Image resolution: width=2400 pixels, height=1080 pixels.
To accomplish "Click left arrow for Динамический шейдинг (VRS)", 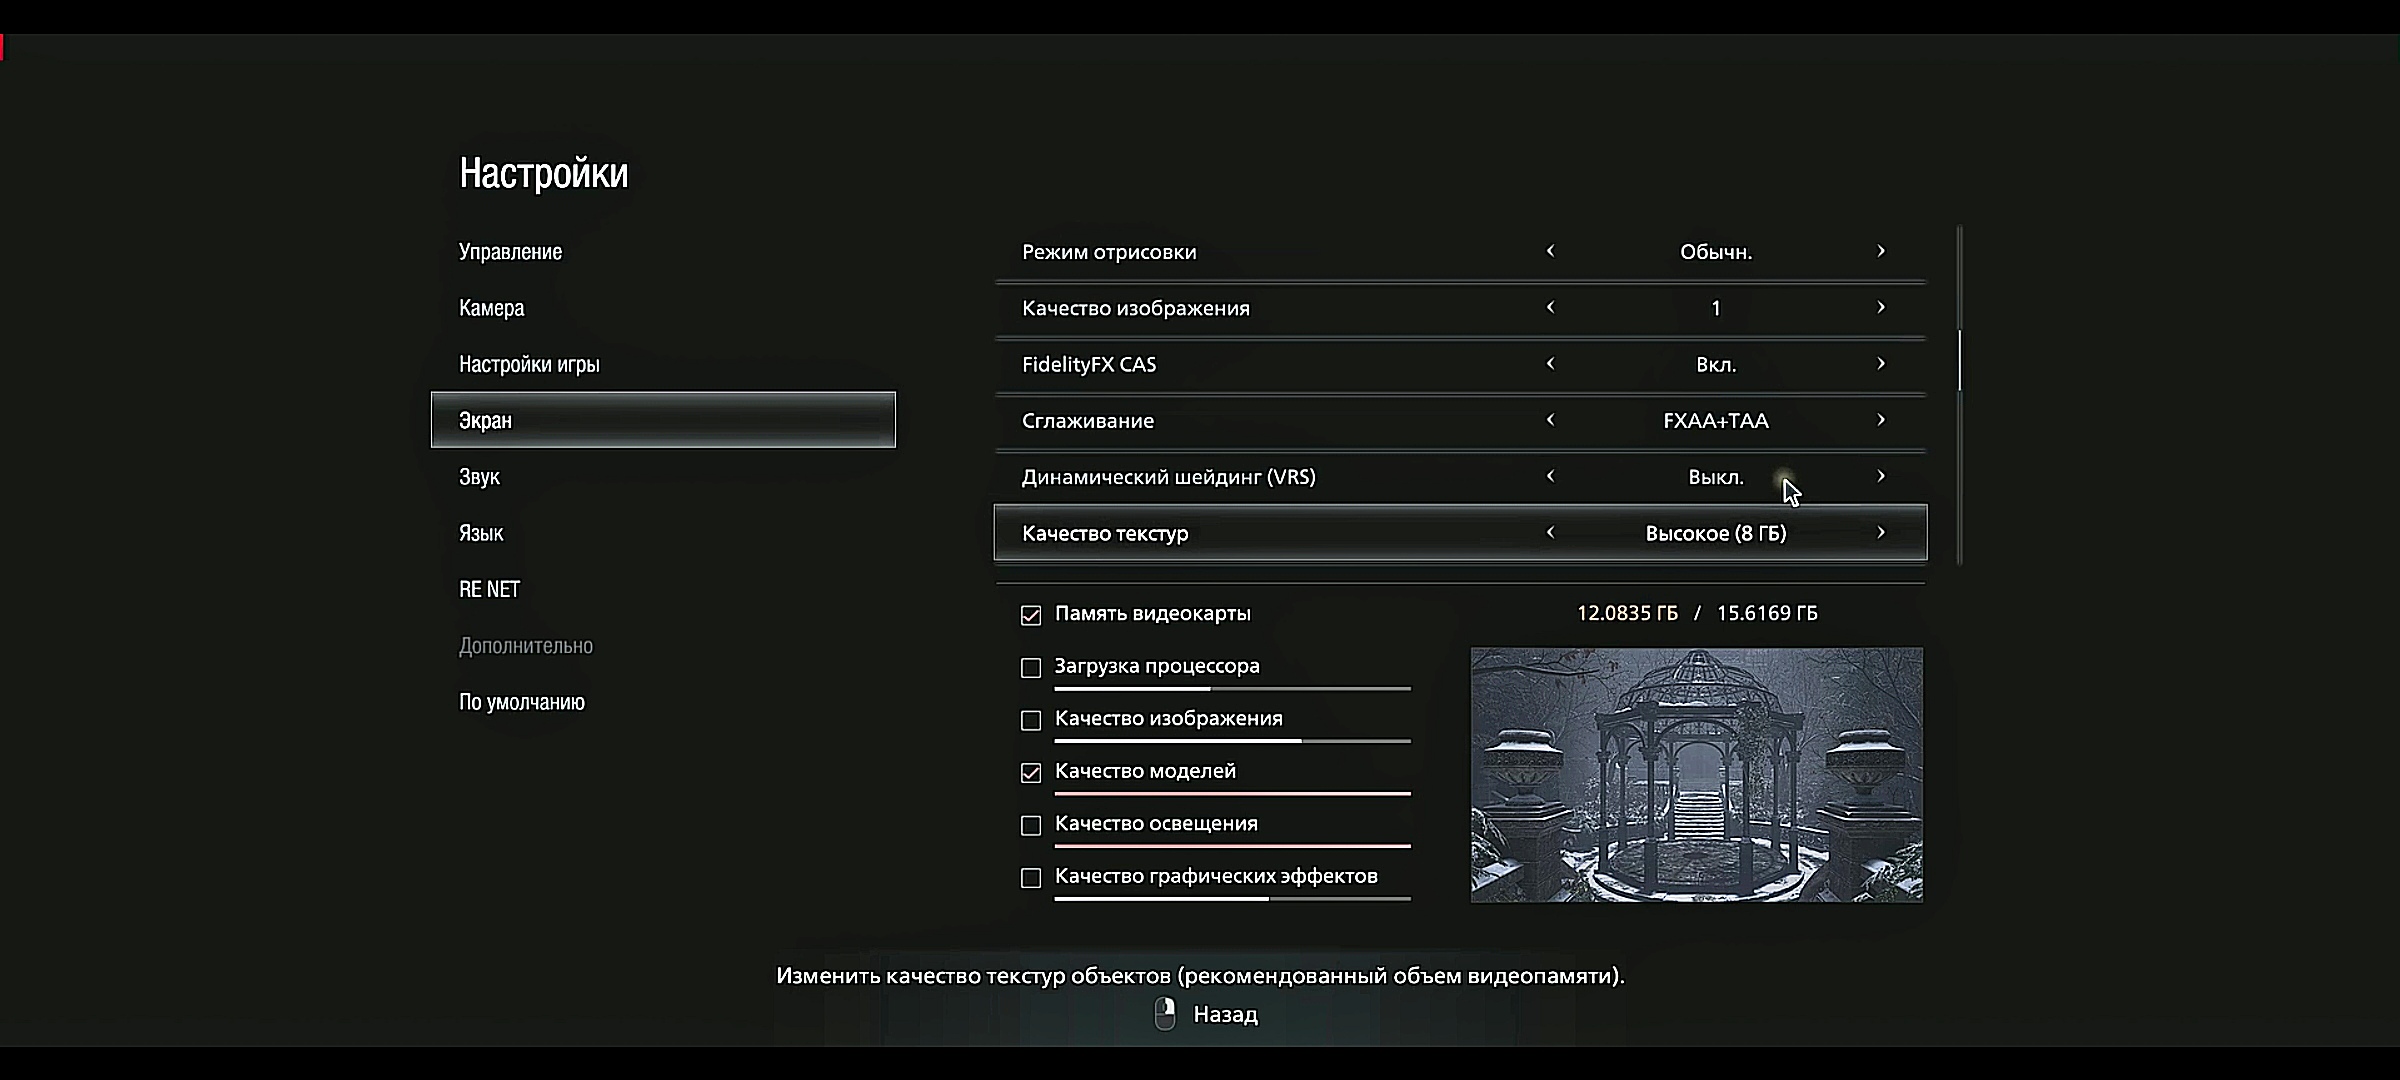I will (1550, 476).
